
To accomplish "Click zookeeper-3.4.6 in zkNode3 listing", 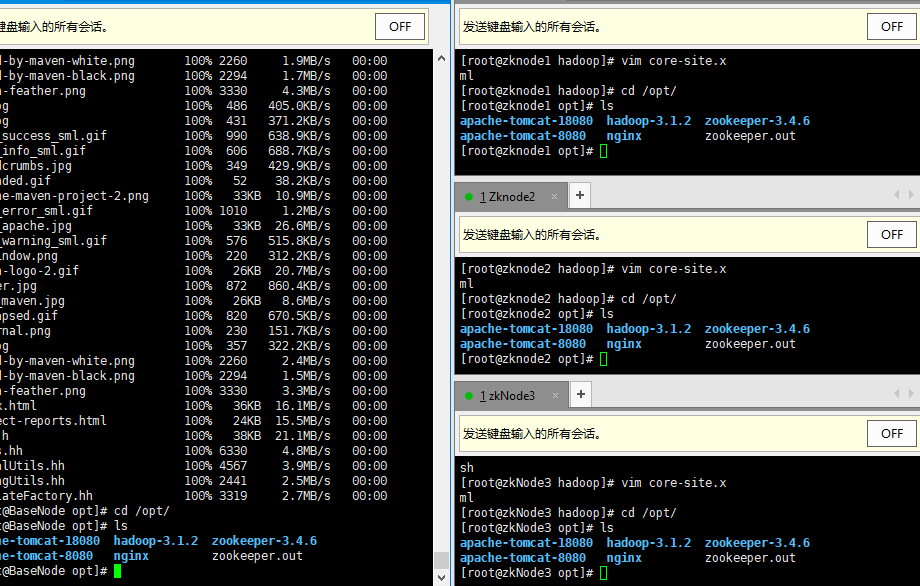I will tap(757, 543).
